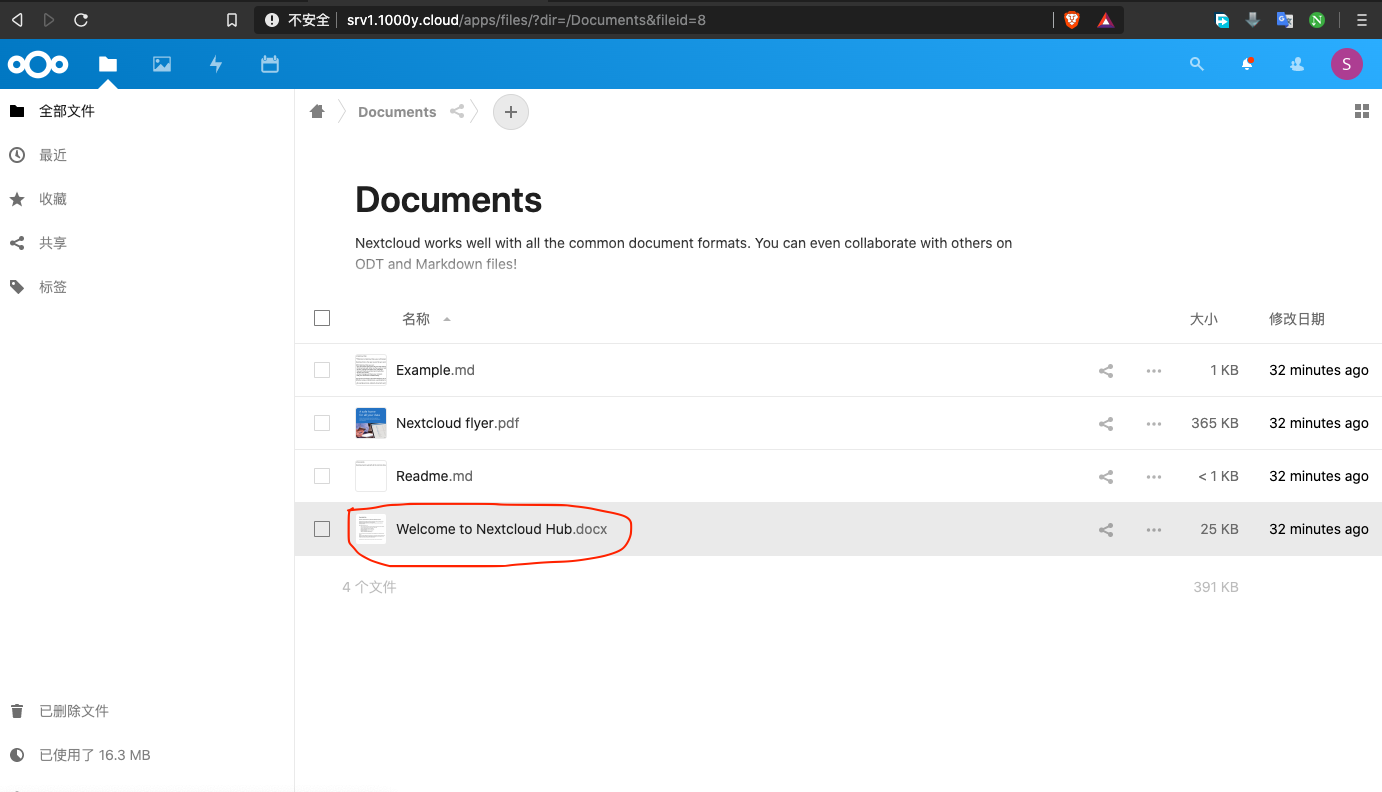Sort by 大小 column header
The height and width of the screenshot is (792, 1382).
pyautogui.click(x=1204, y=319)
